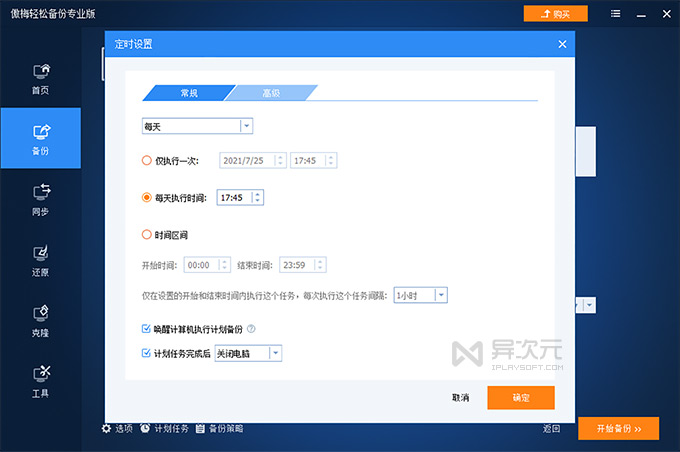
Task: Click the gear icon beside 选项
Action: (106, 429)
